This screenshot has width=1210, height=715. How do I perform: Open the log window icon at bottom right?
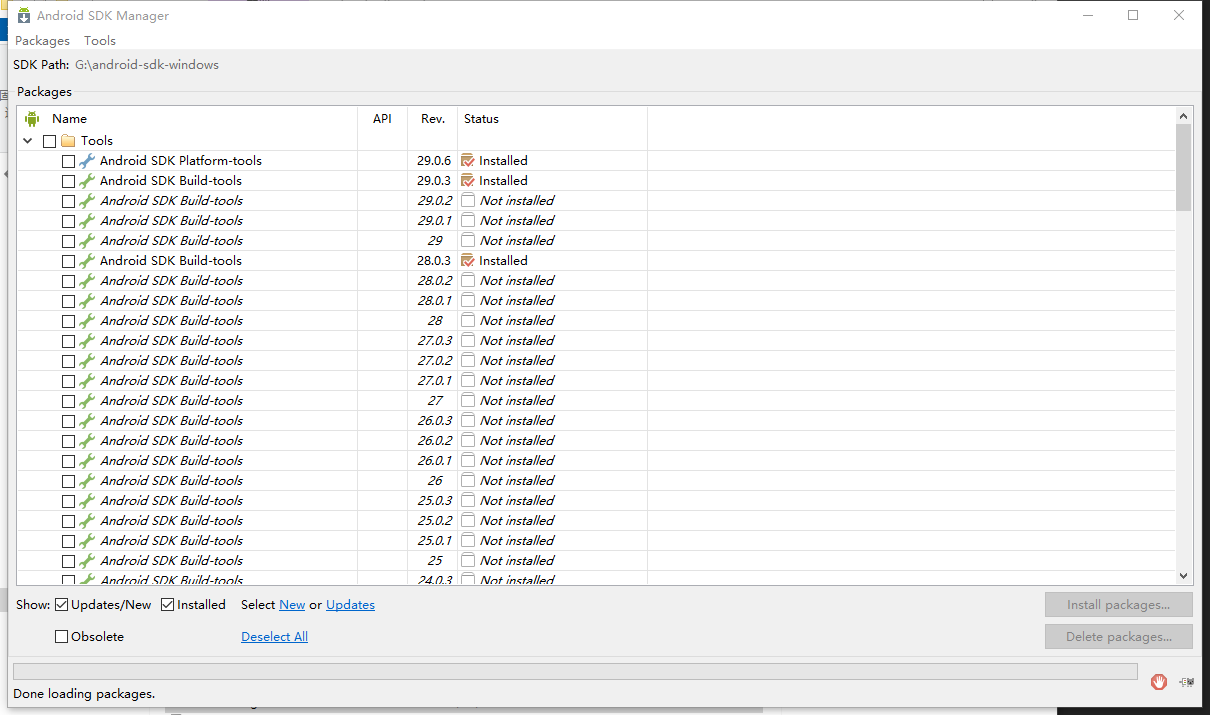click(1187, 682)
